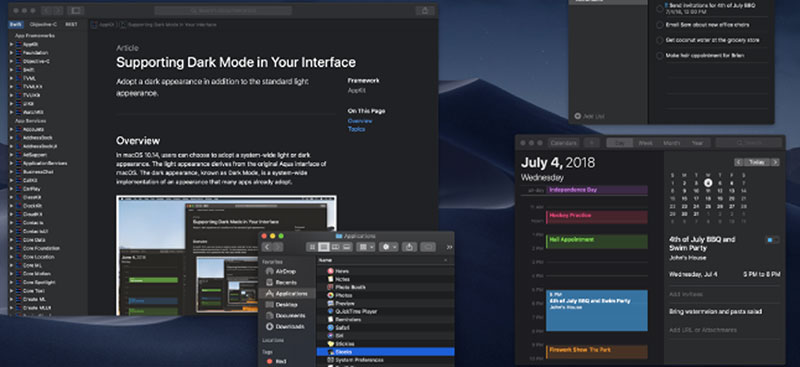
Task: Expand the Foundation disclosure triangle
Action: click(11, 53)
